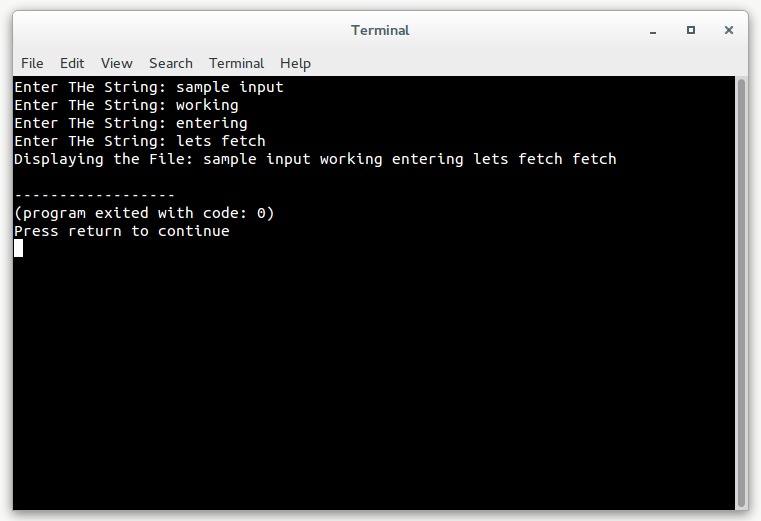The width and height of the screenshot is (761, 521).
Task: Click the 'sample input' text on first line
Action: 230,87
